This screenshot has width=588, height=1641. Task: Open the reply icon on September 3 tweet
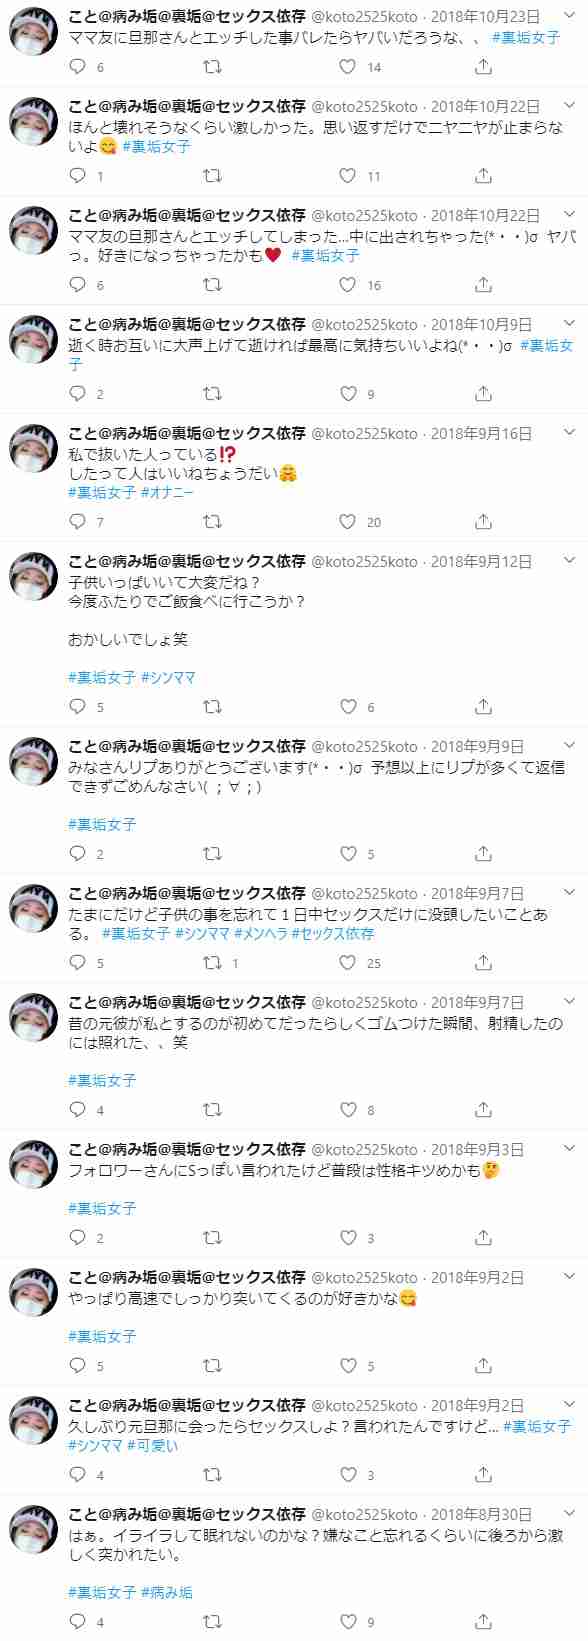(x=78, y=1238)
